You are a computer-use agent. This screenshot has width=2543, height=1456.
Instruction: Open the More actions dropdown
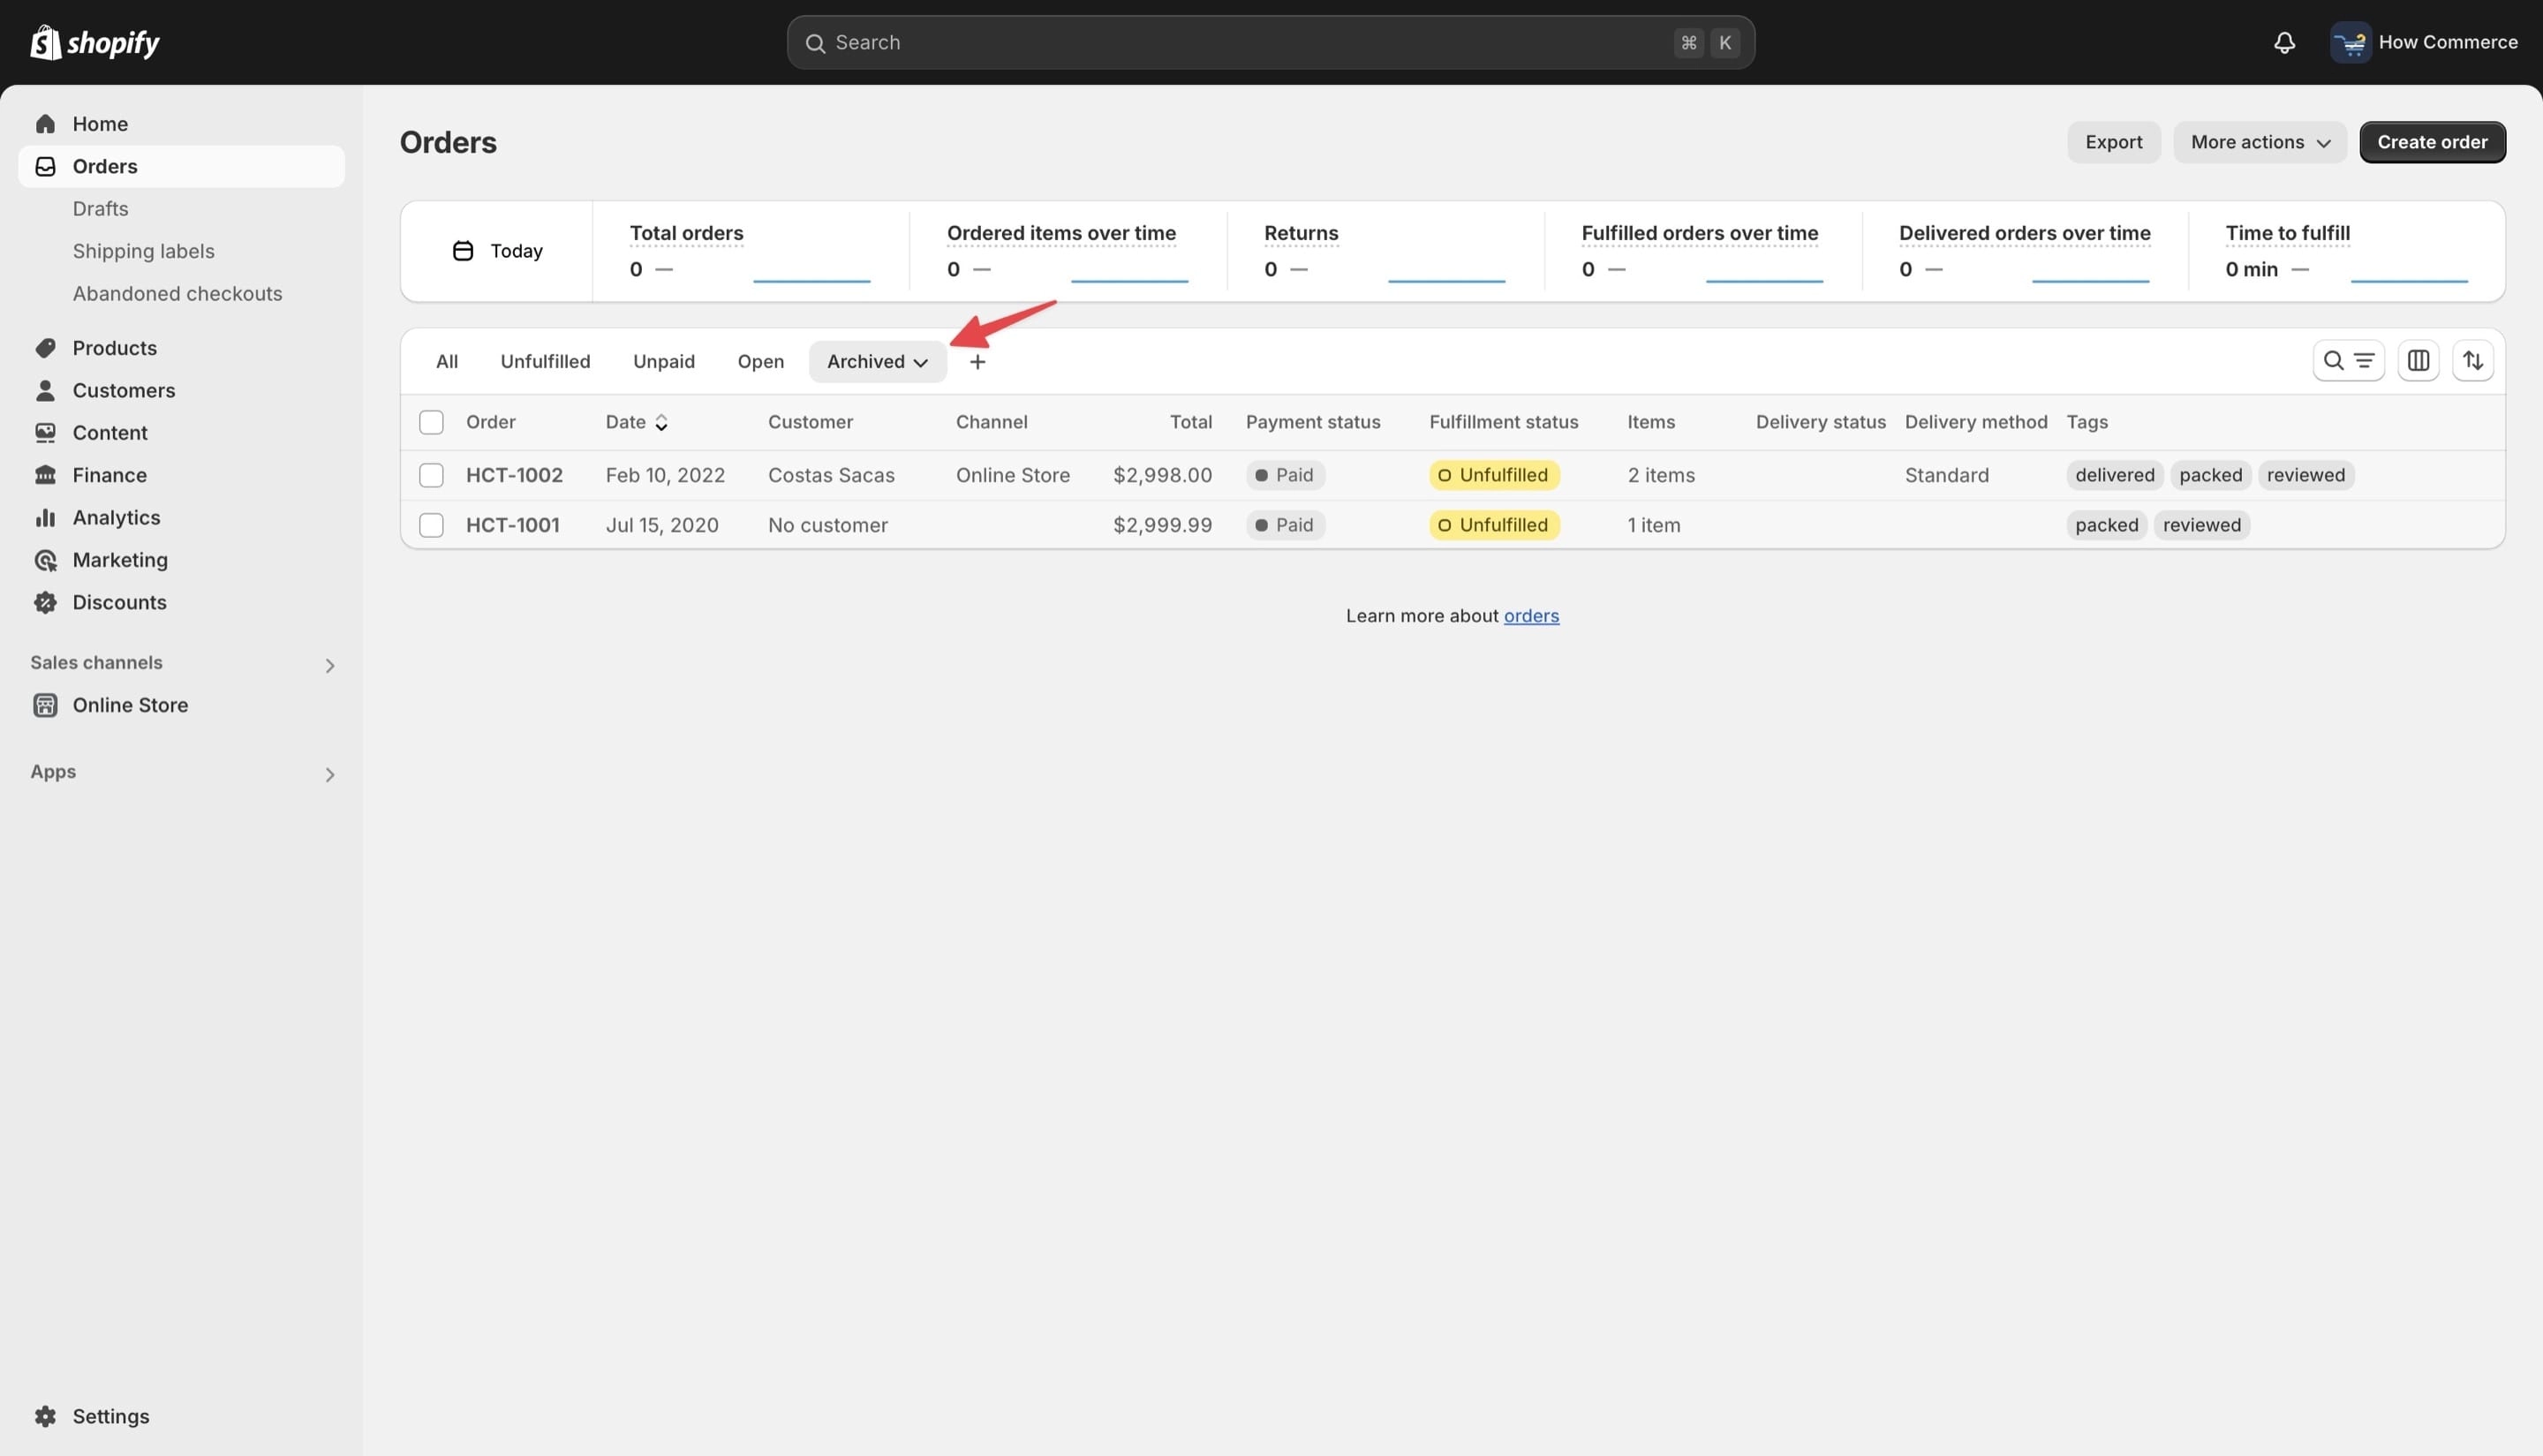click(x=2260, y=142)
